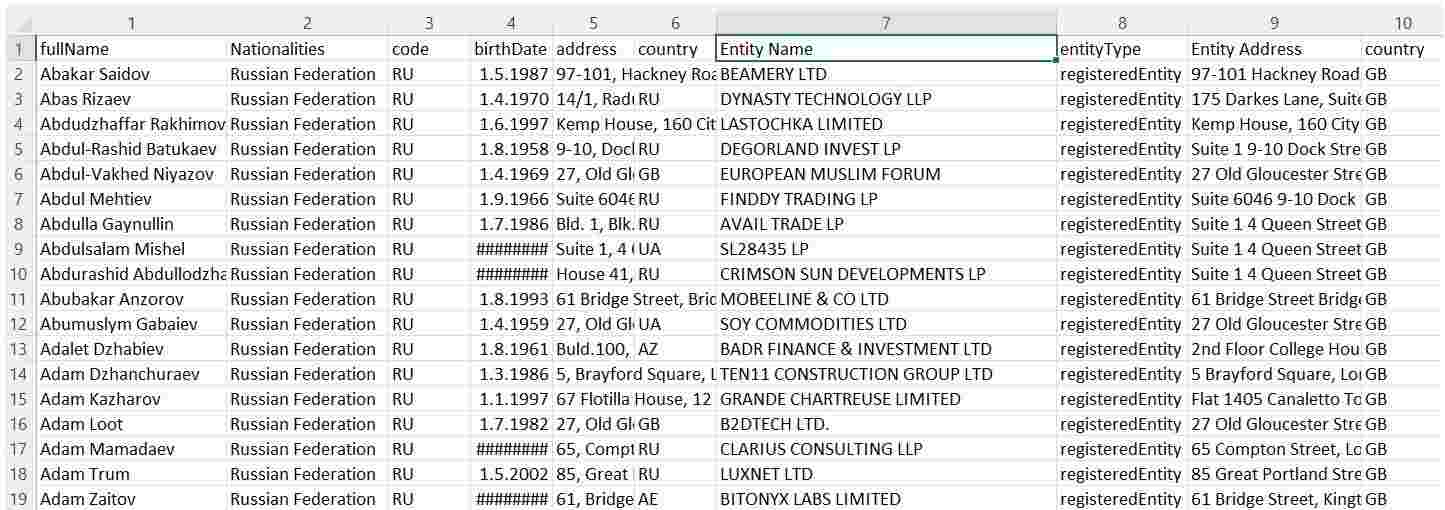The image size is (1445, 510).
Task: Select the corner select-all triangle
Action: [x=18, y=23]
